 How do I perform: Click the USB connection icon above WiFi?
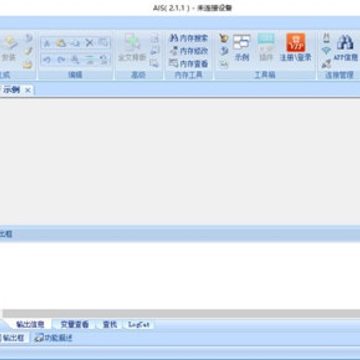[x=326, y=38]
